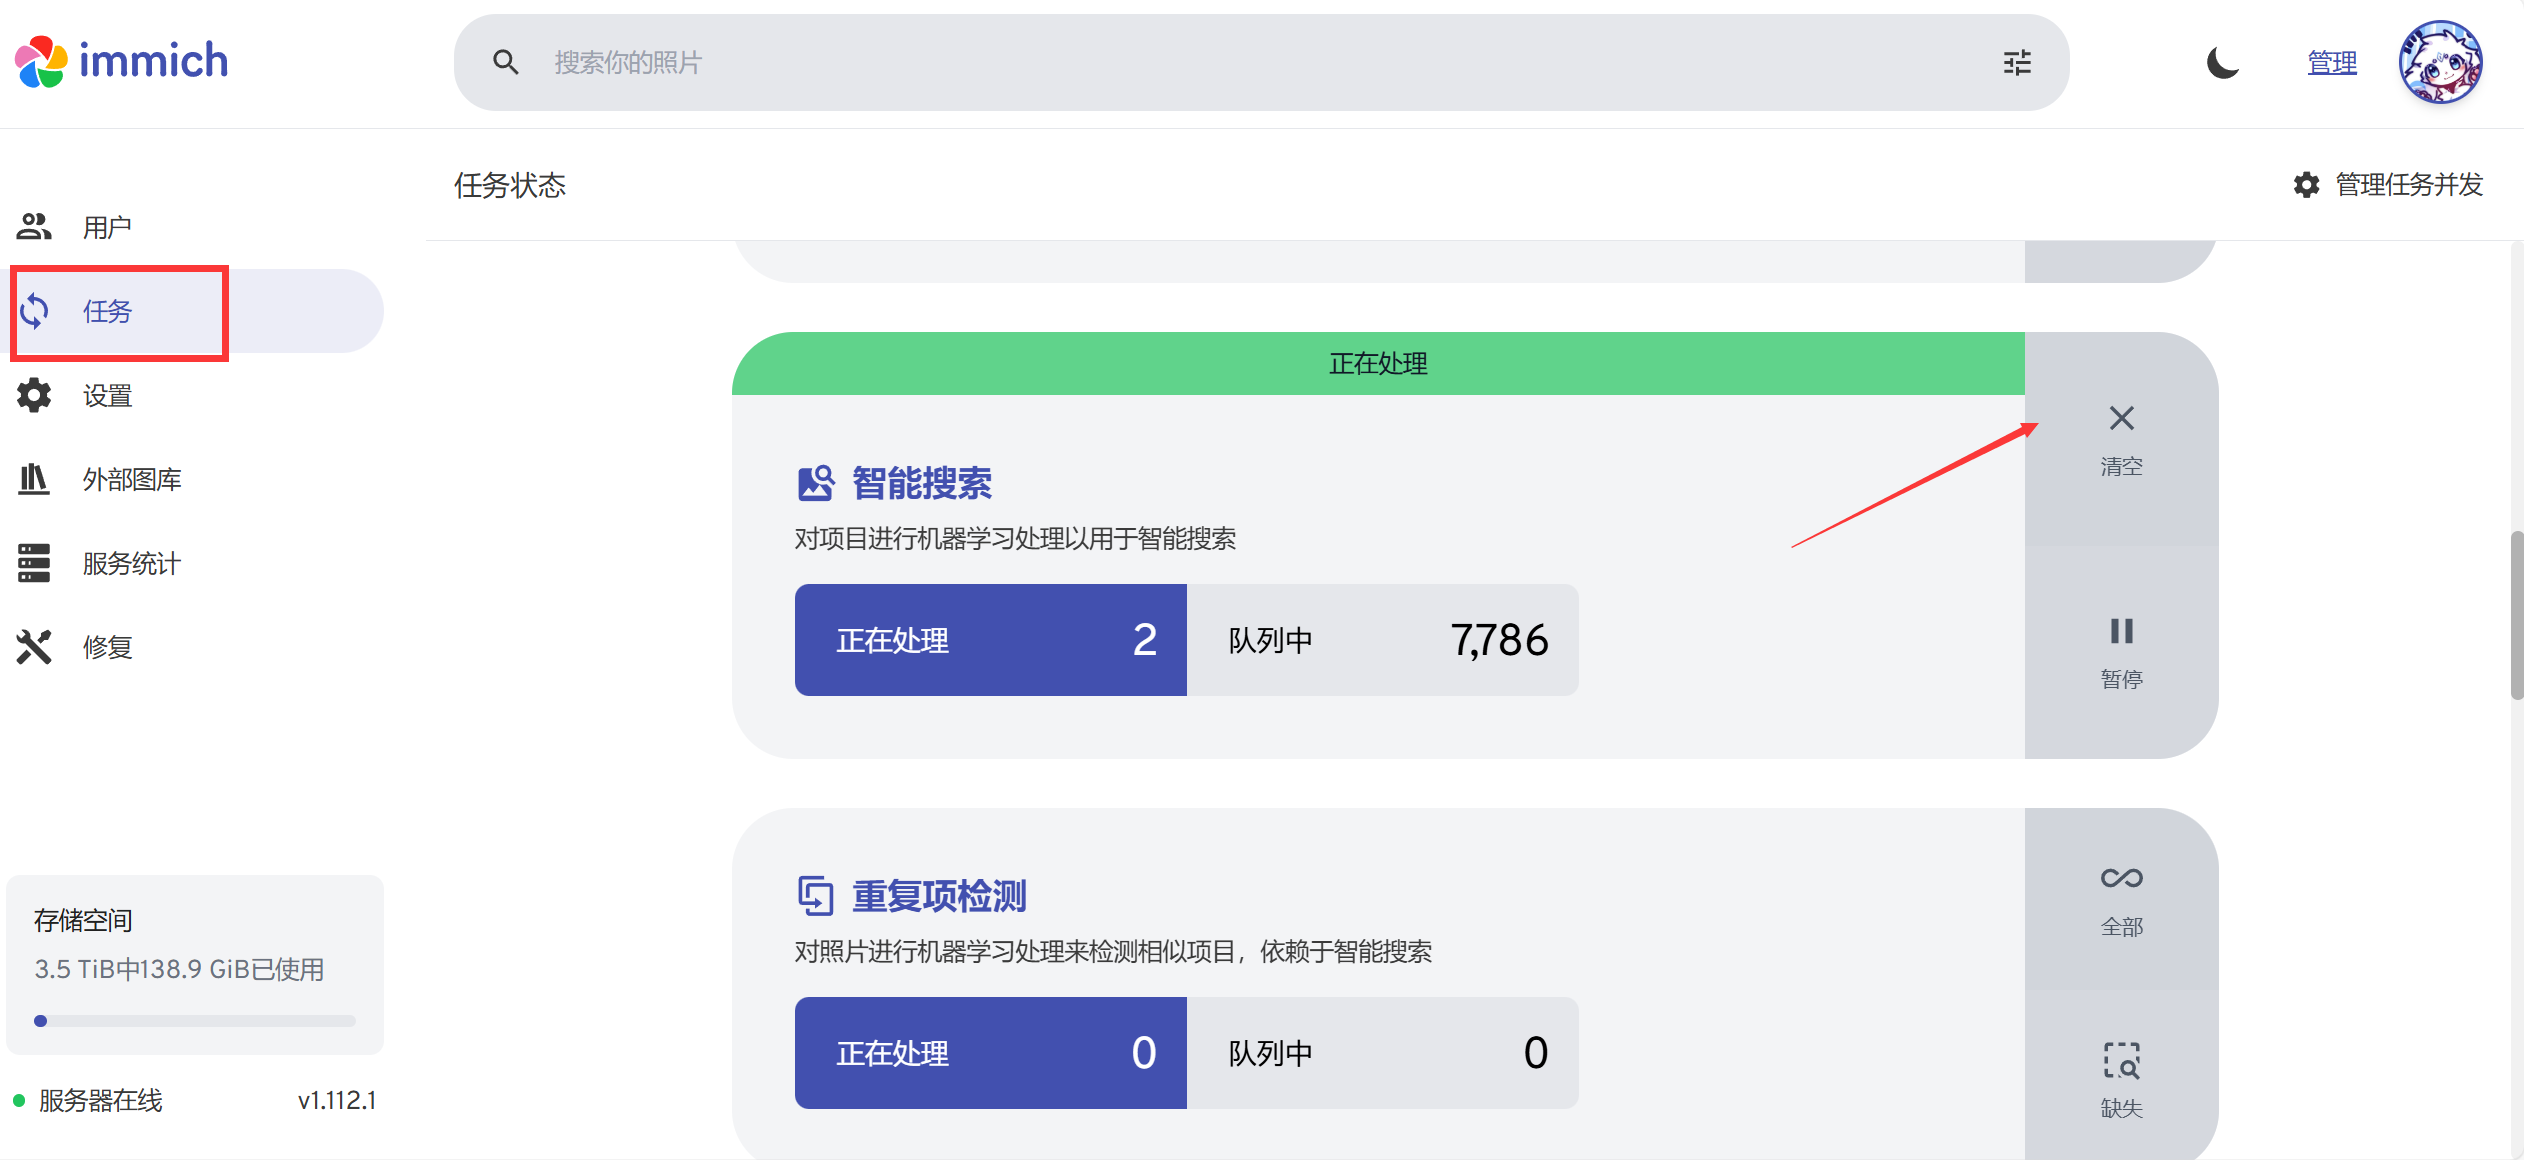Image resolution: width=2524 pixels, height=1160 pixels.
Task: Run Duplicate Detection on all items
Action: tap(2121, 898)
